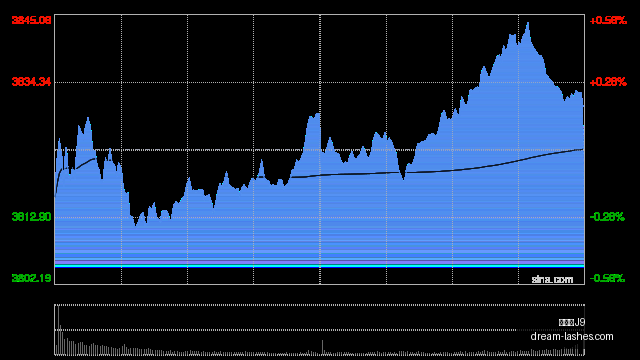
Task: Open the sina.com watermark link
Action: 552,280
